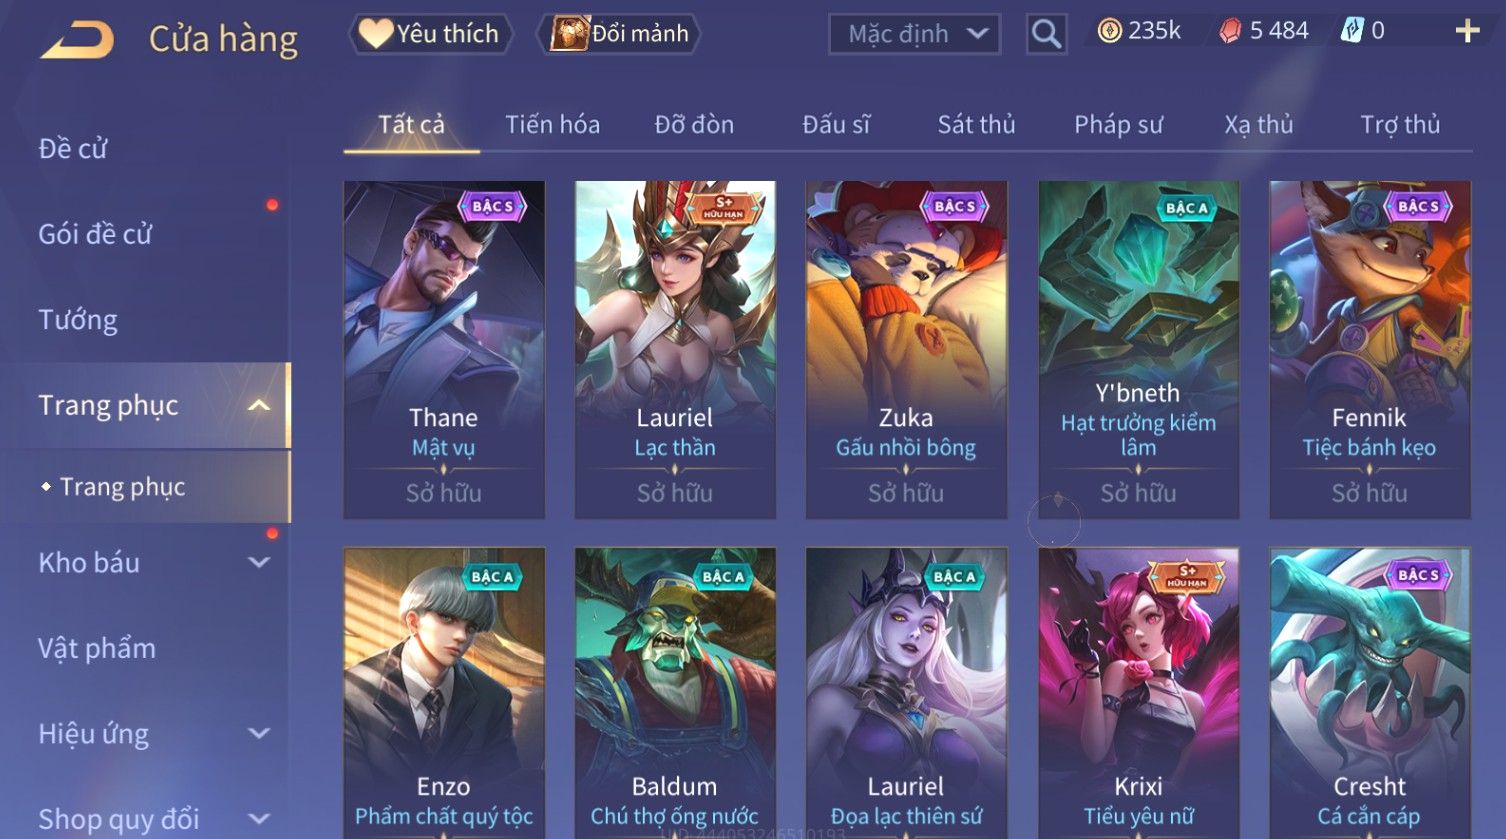Viewport: 1506px width, 839px height.
Task: Switch to the Sát thủ tab
Action: [x=976, y=124]
